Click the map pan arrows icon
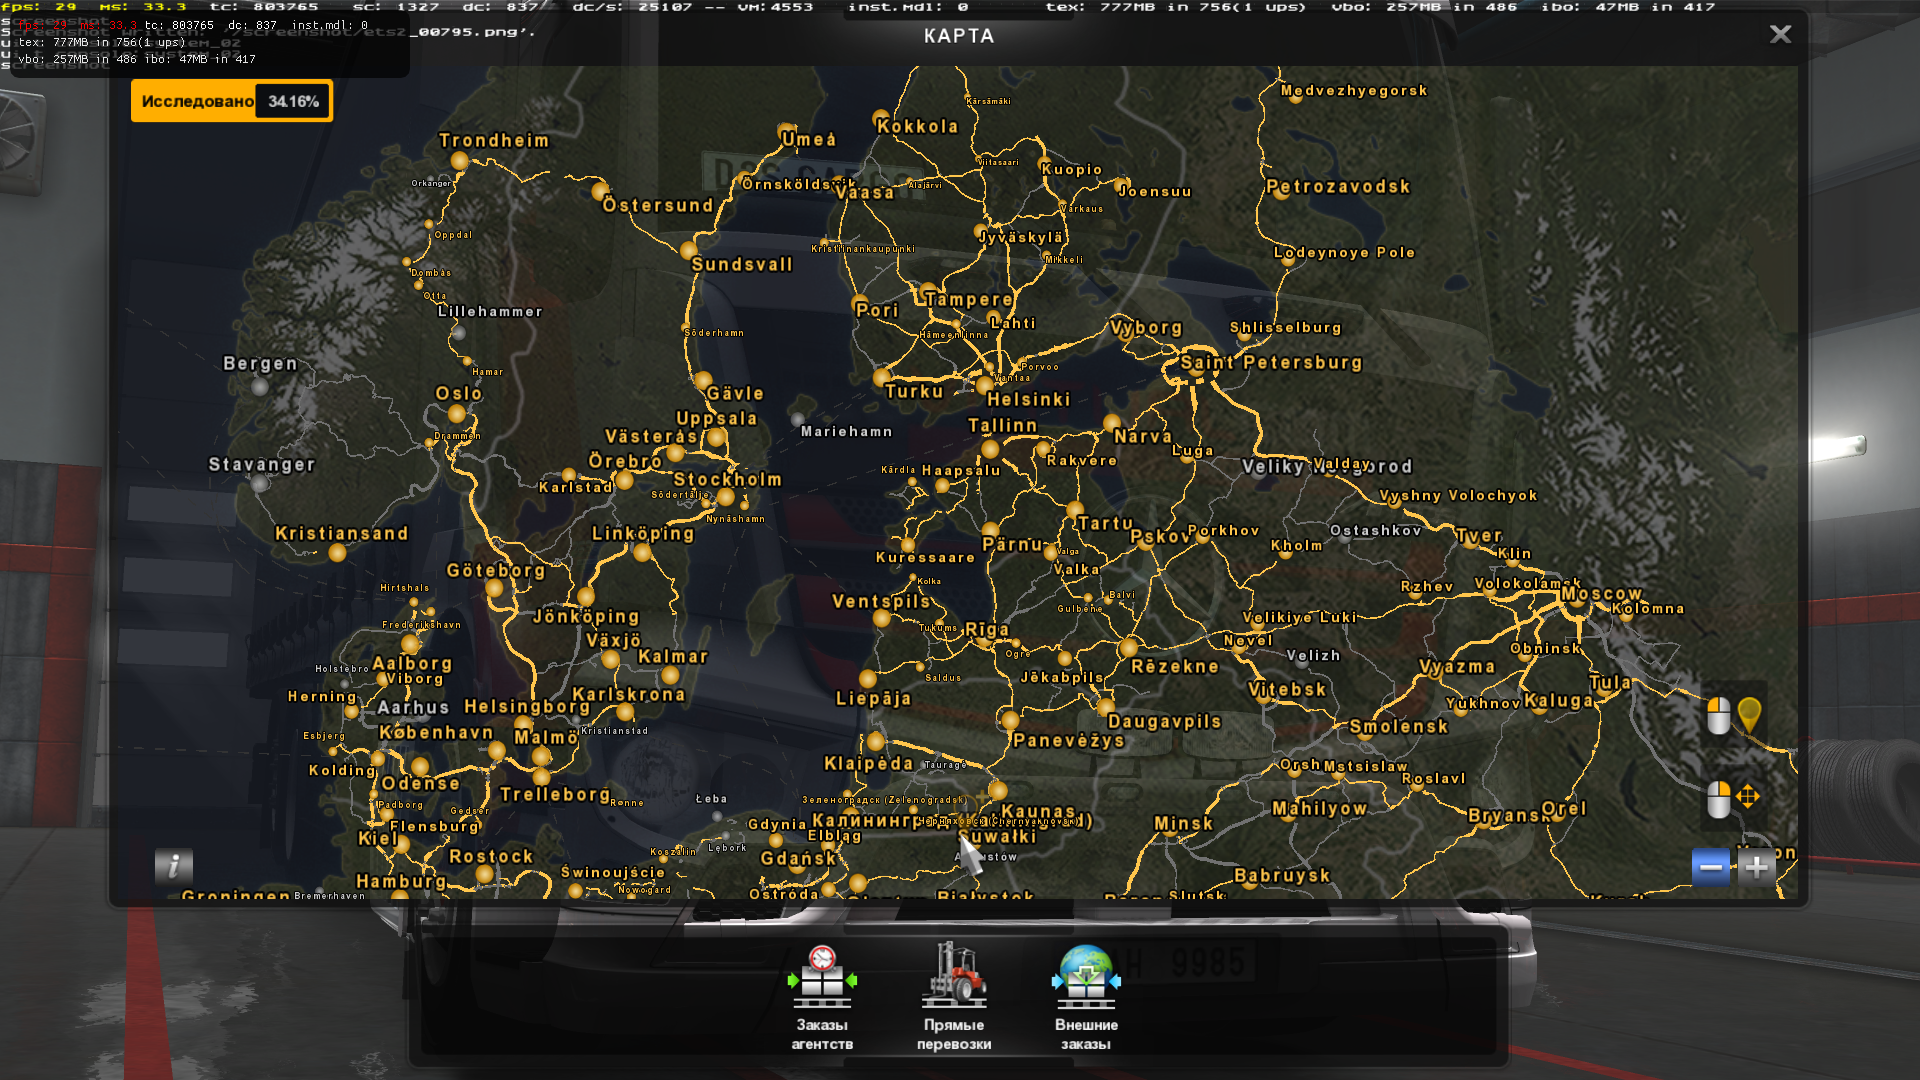This screenshot has width=1920, height=1080. [x=1748, y=797]
